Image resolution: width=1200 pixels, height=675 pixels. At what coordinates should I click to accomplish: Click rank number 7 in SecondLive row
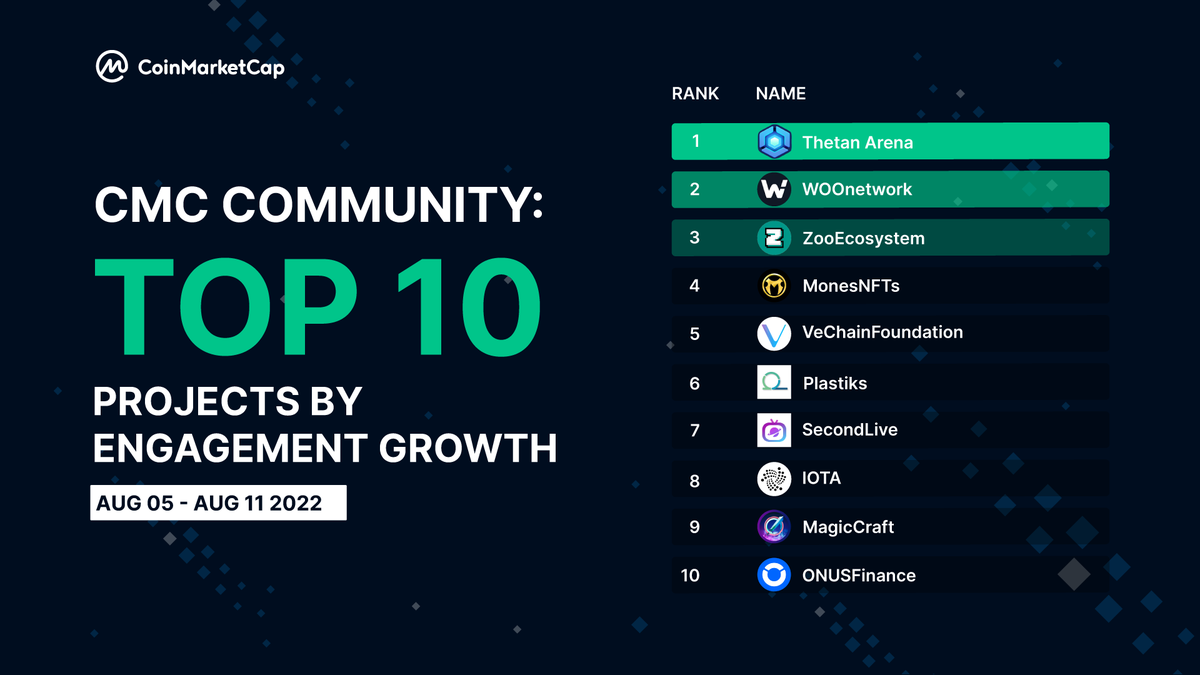pyautogui.click(x=695, y=430)
